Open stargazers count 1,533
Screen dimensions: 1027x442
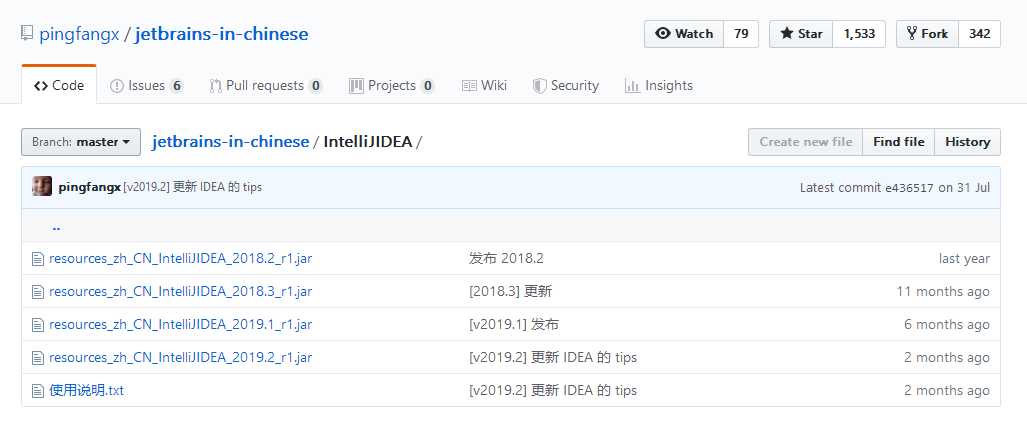[859, 34]
